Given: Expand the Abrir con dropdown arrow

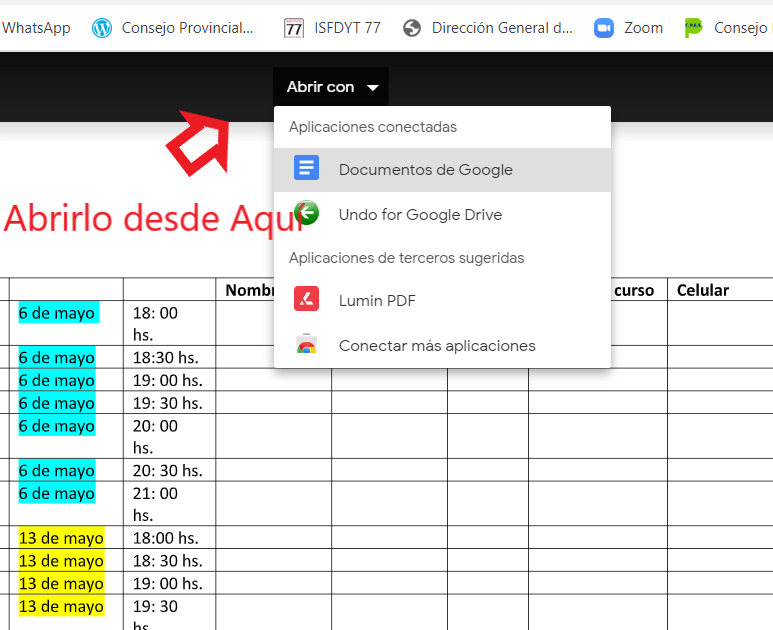Looking at the screenshot, I should pos(373,88).
